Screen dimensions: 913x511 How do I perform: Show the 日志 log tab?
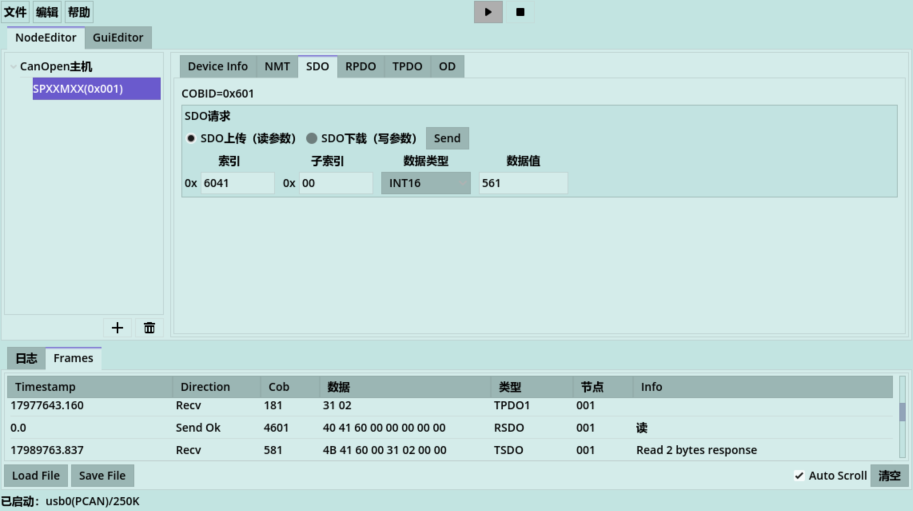[26, 358]
